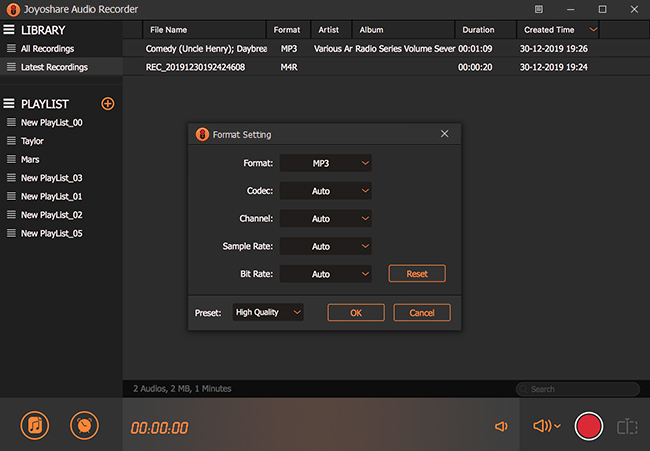Screen dimensions: 650x451
Task: Confirm format settings with OK
Action: click(356, 313)
